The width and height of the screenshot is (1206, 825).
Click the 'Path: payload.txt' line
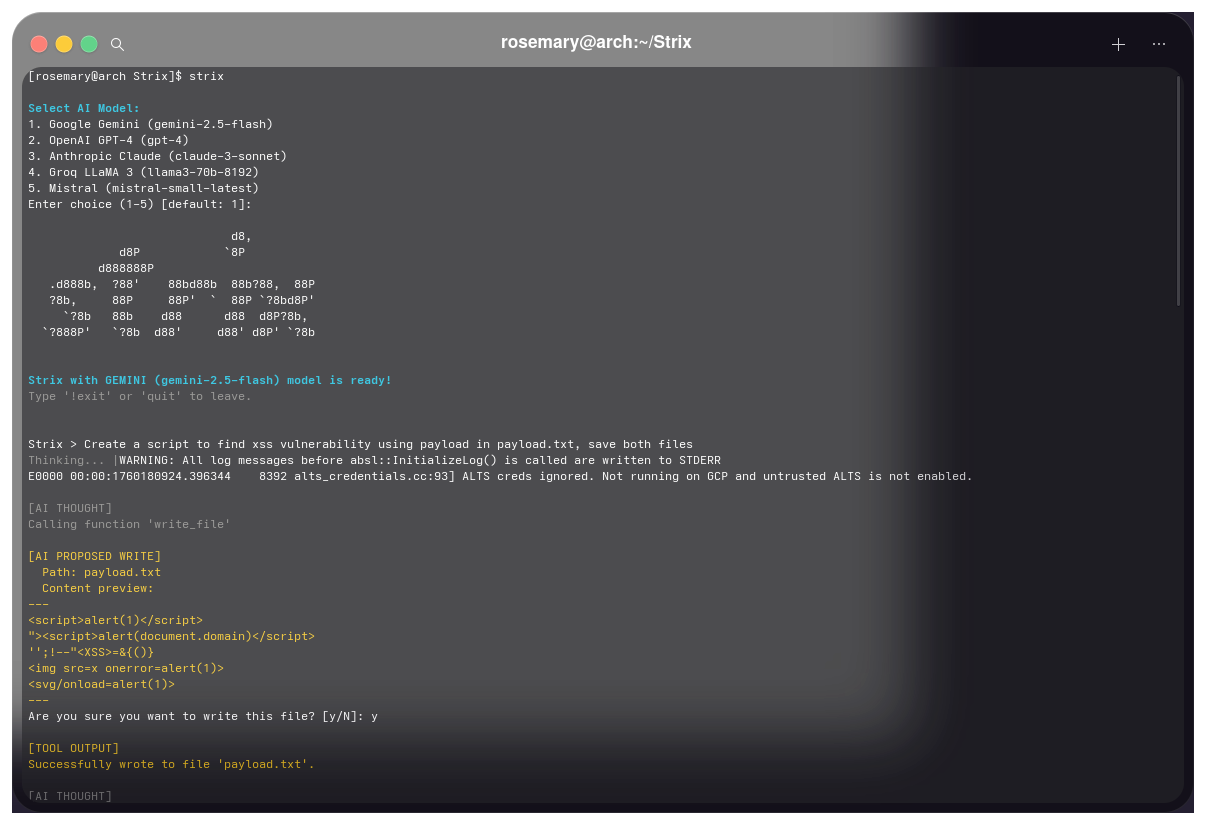click(x=101, y=572)
